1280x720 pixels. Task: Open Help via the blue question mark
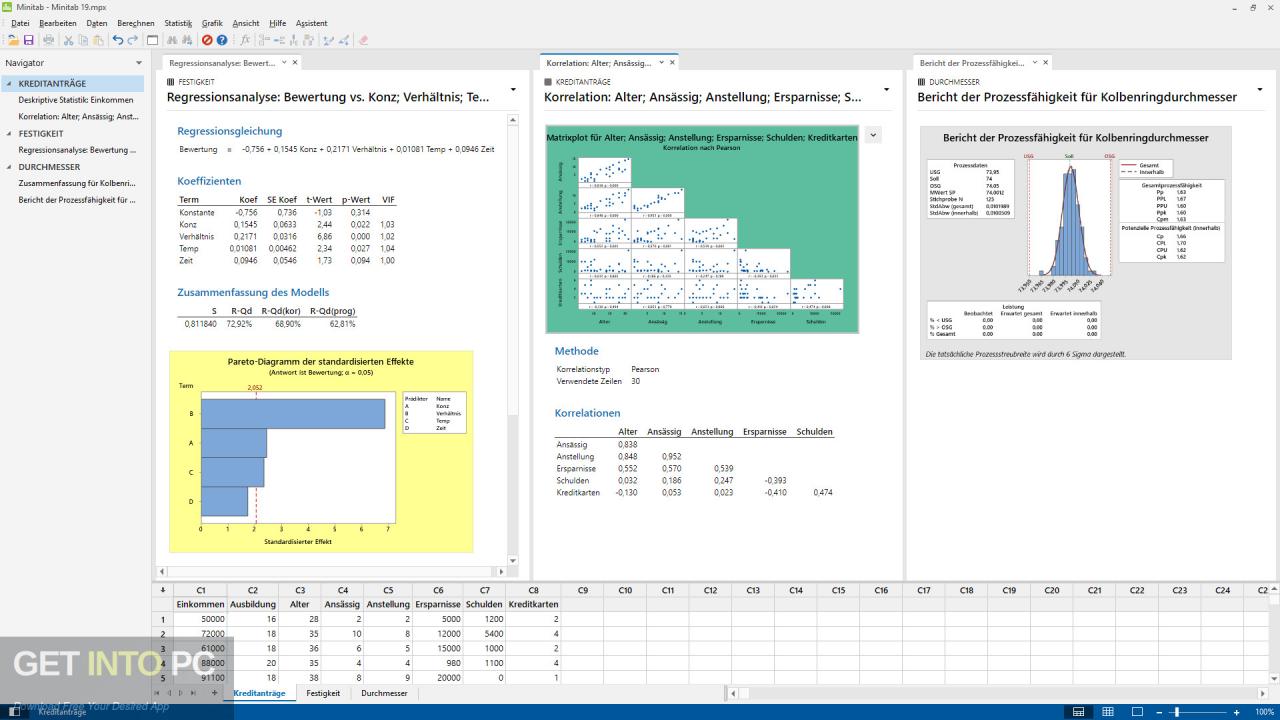coord(222,40)
